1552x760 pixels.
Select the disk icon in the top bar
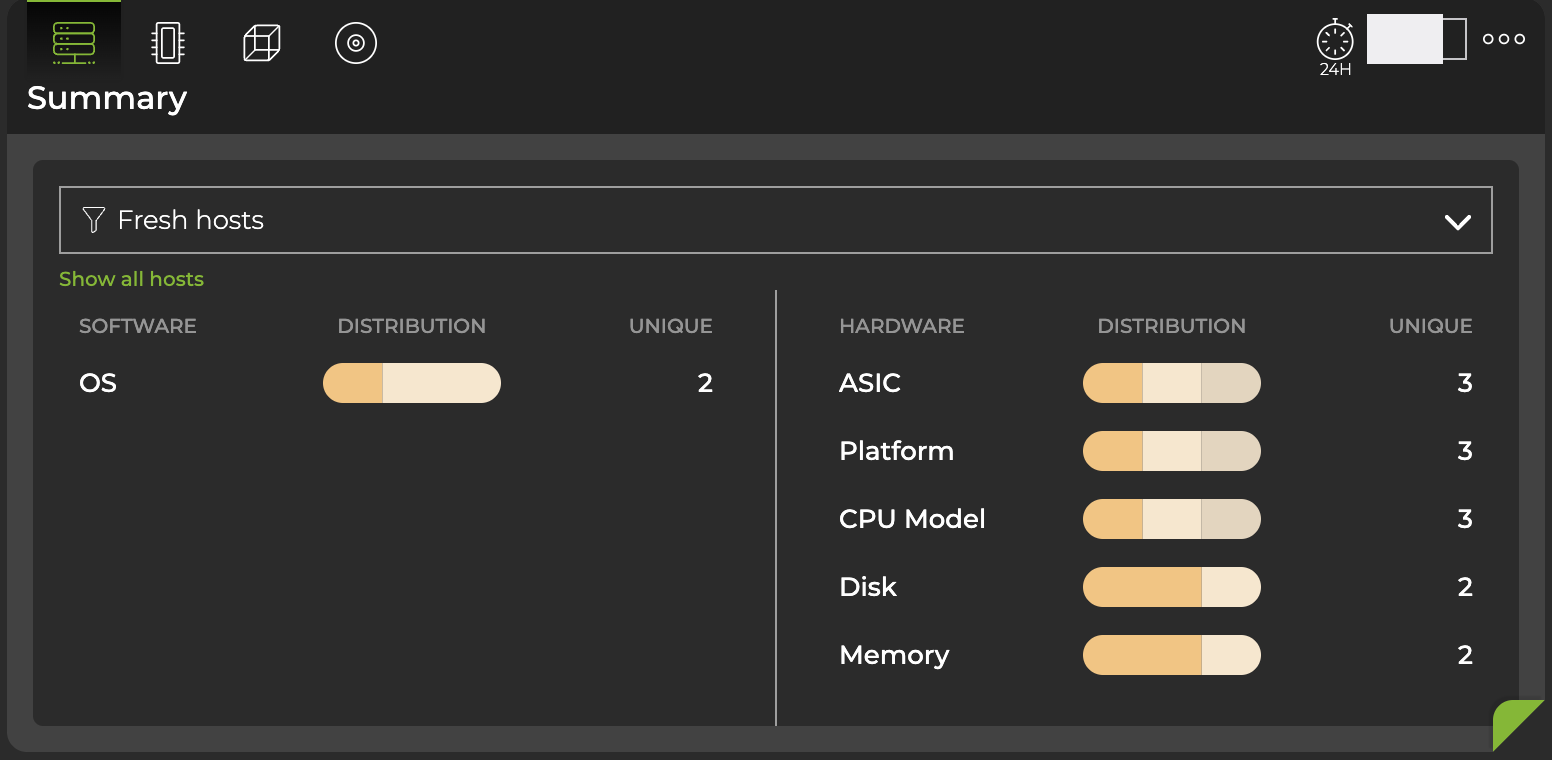[355, 42]
